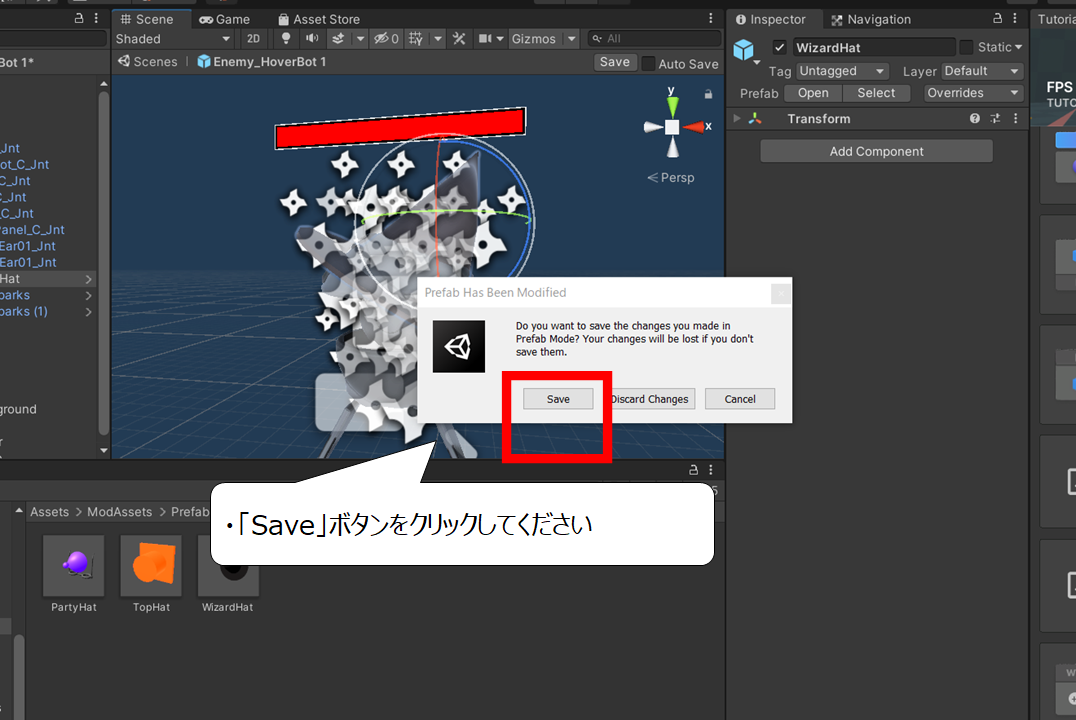Toggle scene grid visibility icon
1076x720 pixels.
pos(416,38)
